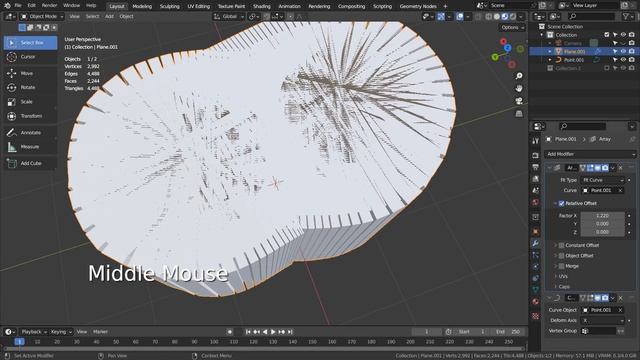This screenshot has height=360, width=640.
Task: Enable Object Offset checkbox
Action: (561, 256)
